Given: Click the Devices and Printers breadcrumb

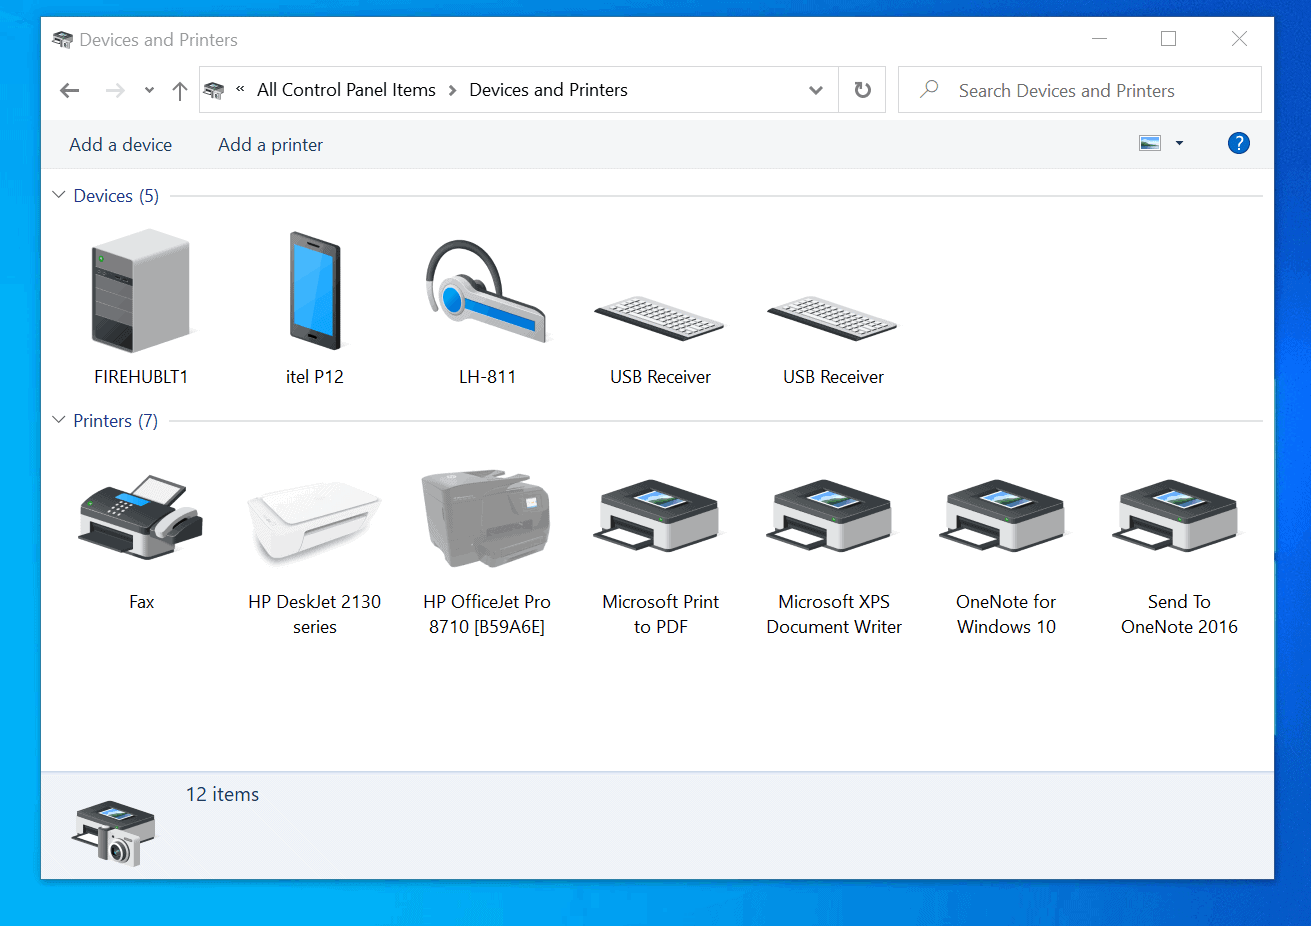Looking at the screenshot, I should (x=548, y=90).
